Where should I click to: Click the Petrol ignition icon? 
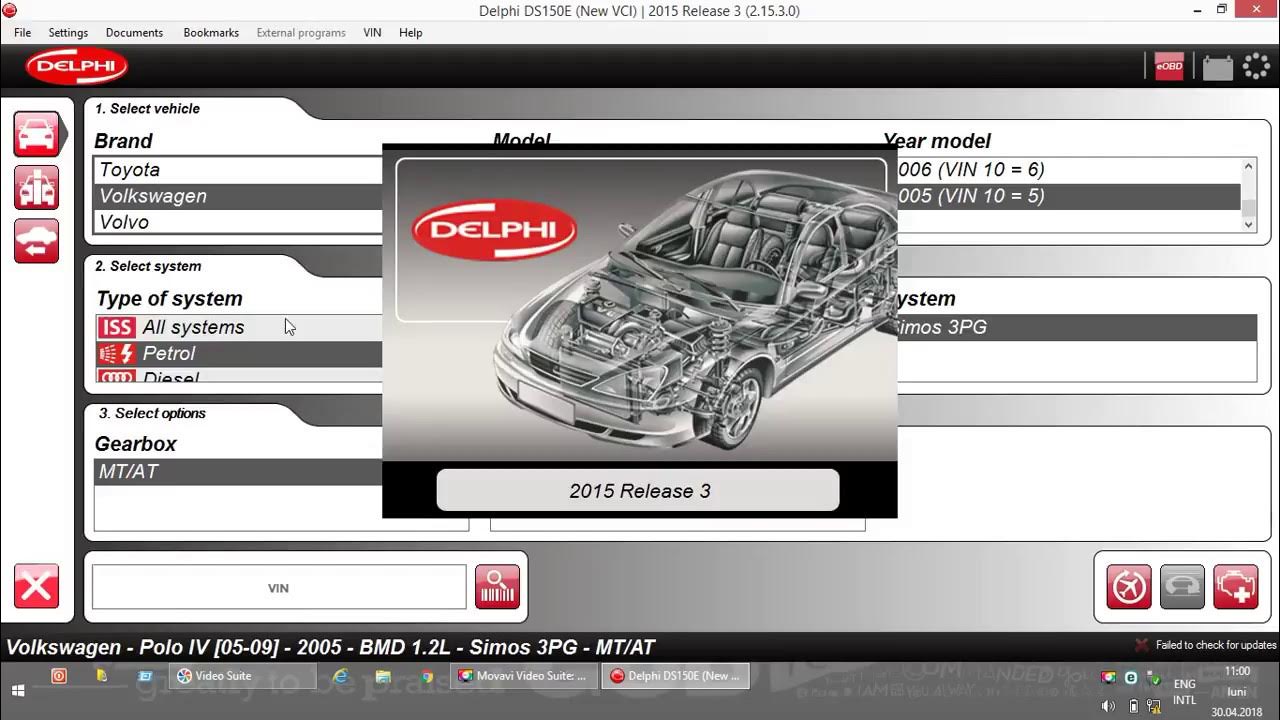[x=116, y=353]
